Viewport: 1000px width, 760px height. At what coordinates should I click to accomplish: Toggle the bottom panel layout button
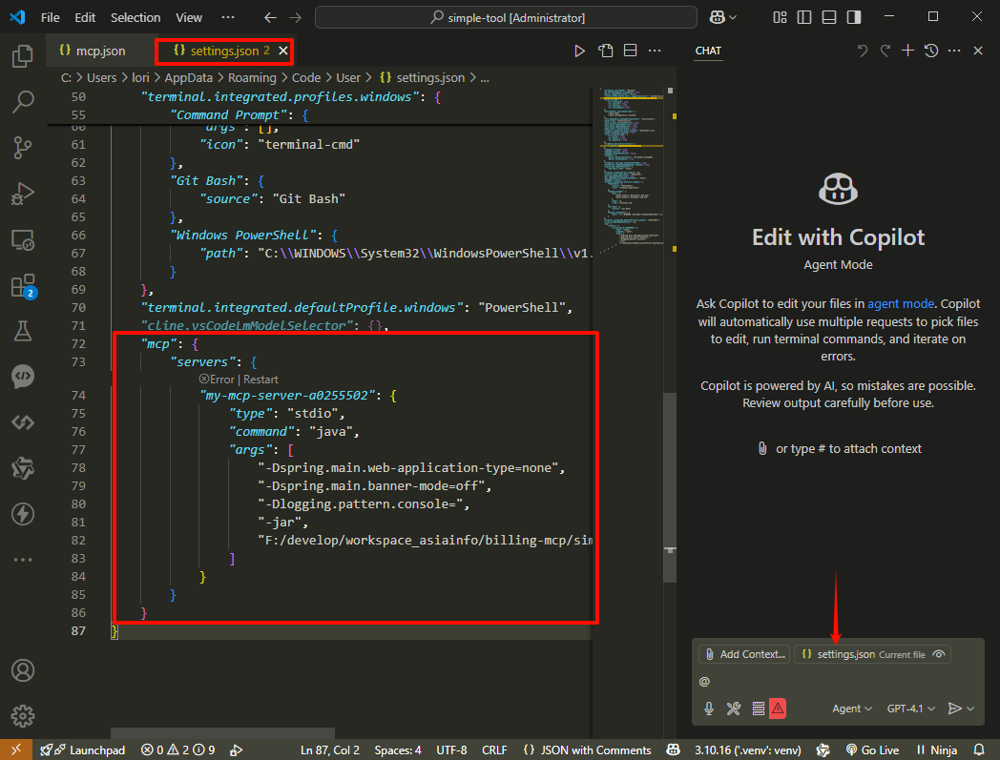coord(829,17)
